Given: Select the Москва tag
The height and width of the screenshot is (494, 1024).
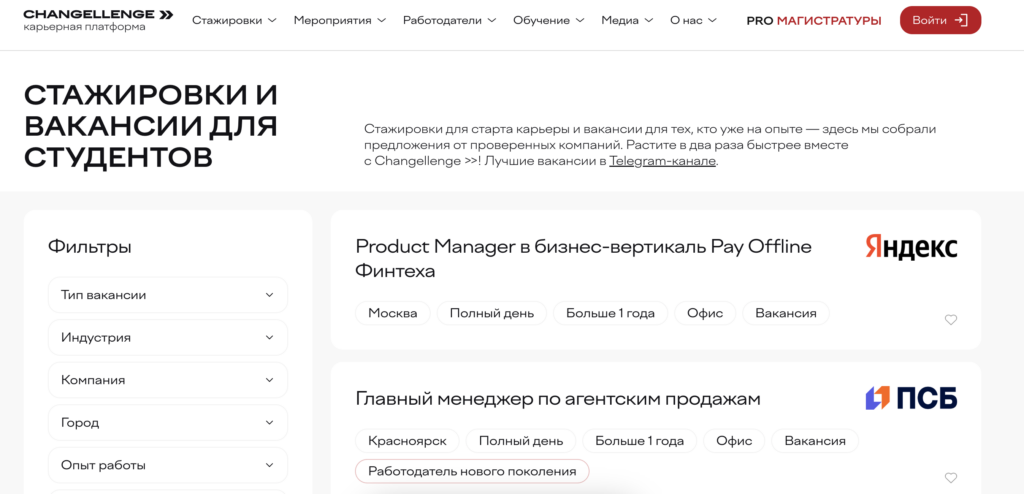Looking at the screenshot, I should (392, 313).
